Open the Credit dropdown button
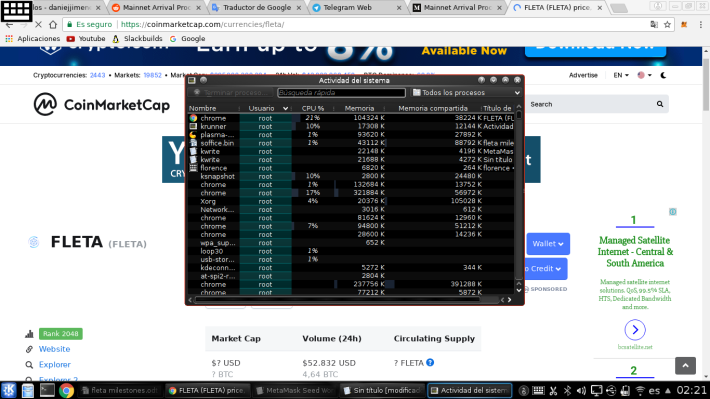 [x=546, y=269]
